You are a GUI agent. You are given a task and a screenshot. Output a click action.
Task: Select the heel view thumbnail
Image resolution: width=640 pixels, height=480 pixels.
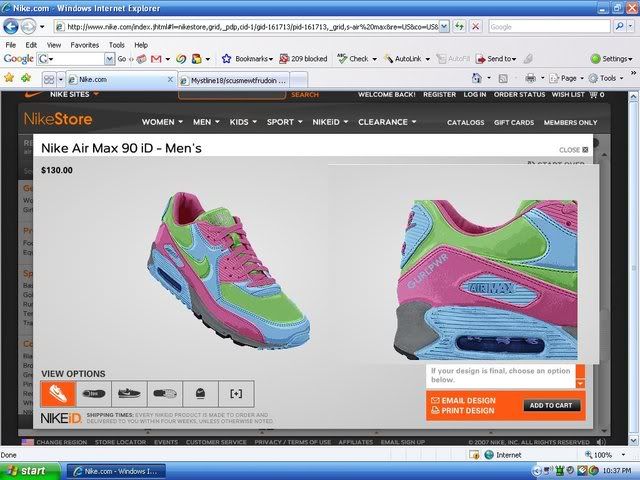click(x=200, y=394)
